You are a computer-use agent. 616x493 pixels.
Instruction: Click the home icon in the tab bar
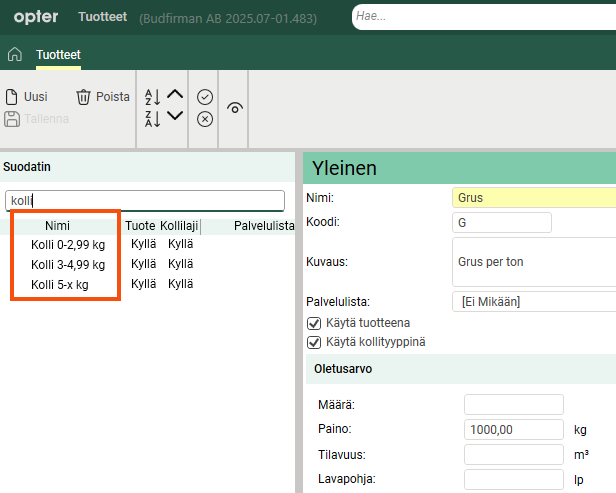[x=15, y=55]
